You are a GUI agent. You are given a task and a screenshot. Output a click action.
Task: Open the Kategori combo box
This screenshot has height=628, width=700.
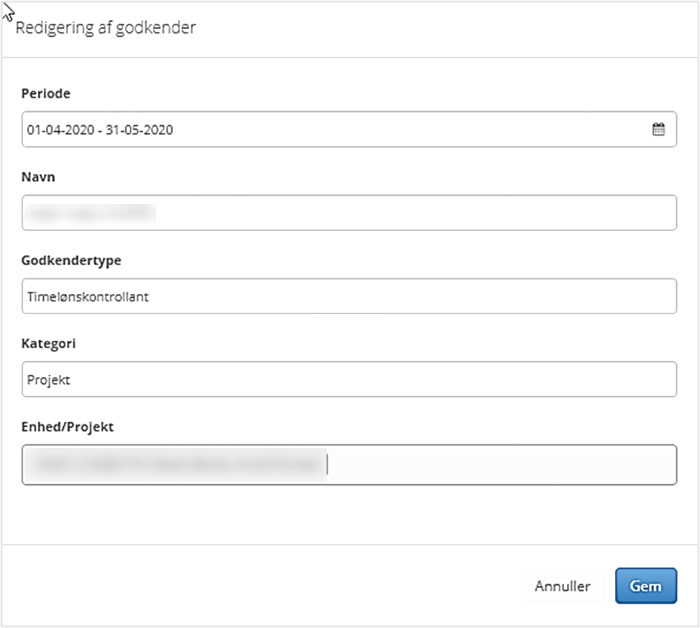(349, 379)
